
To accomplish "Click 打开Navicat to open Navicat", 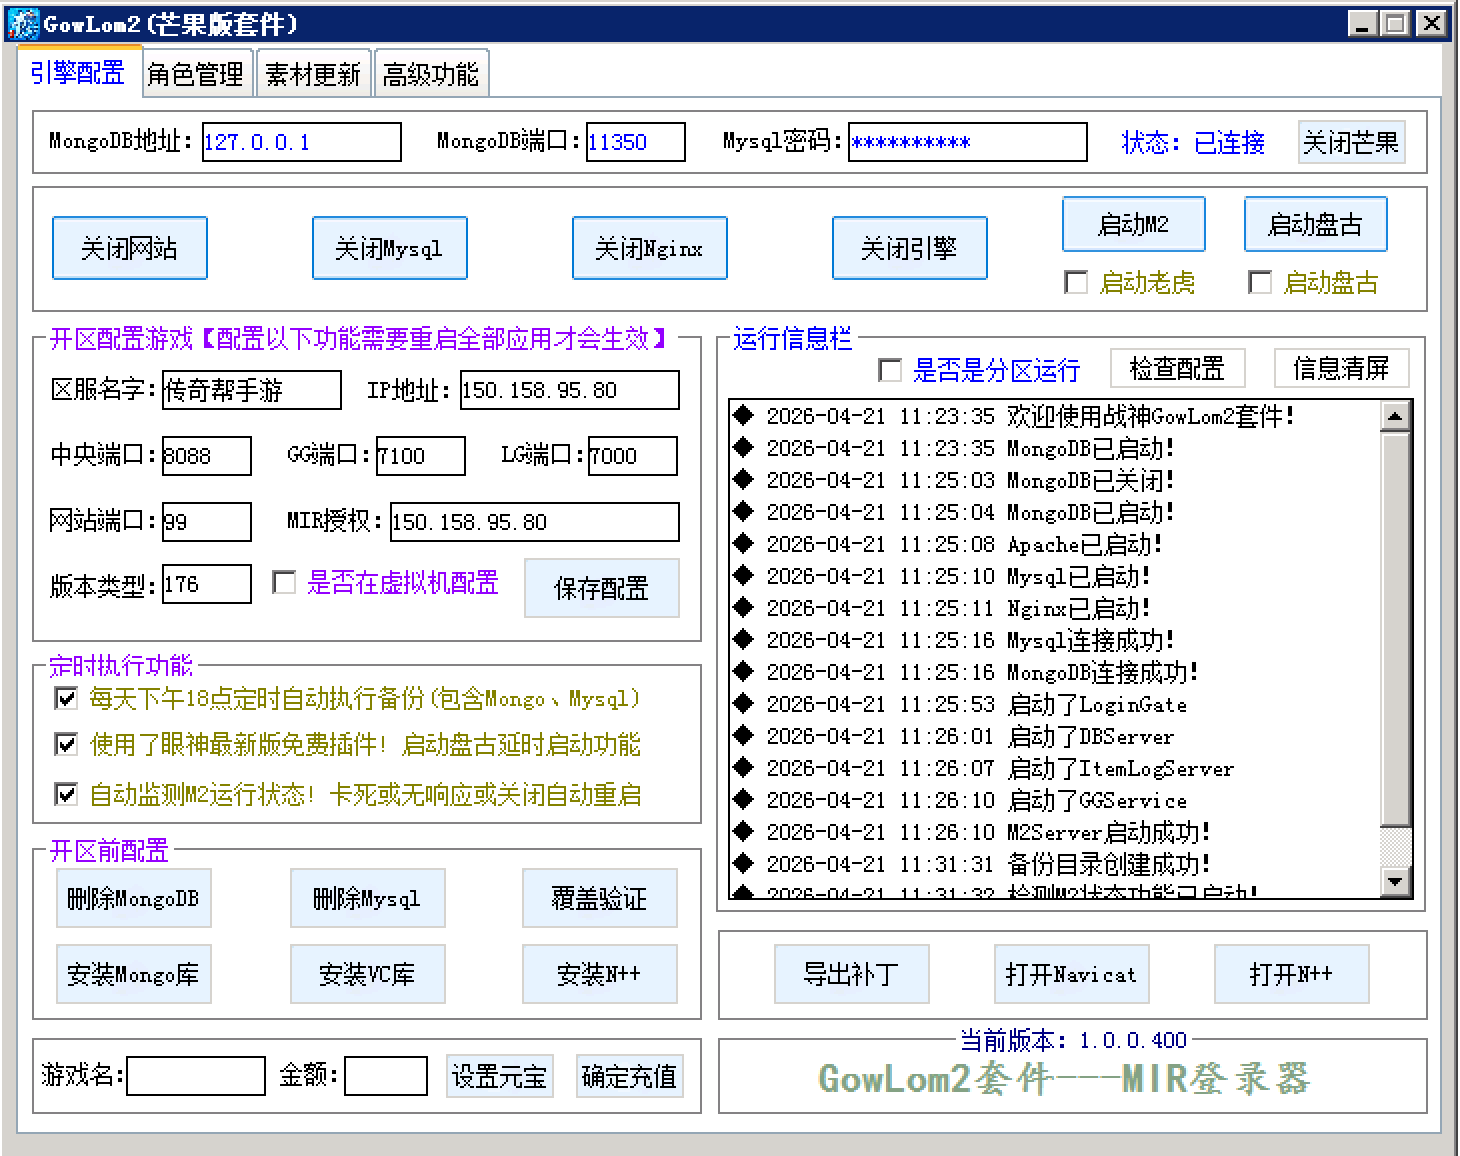I will [1070, 974].
